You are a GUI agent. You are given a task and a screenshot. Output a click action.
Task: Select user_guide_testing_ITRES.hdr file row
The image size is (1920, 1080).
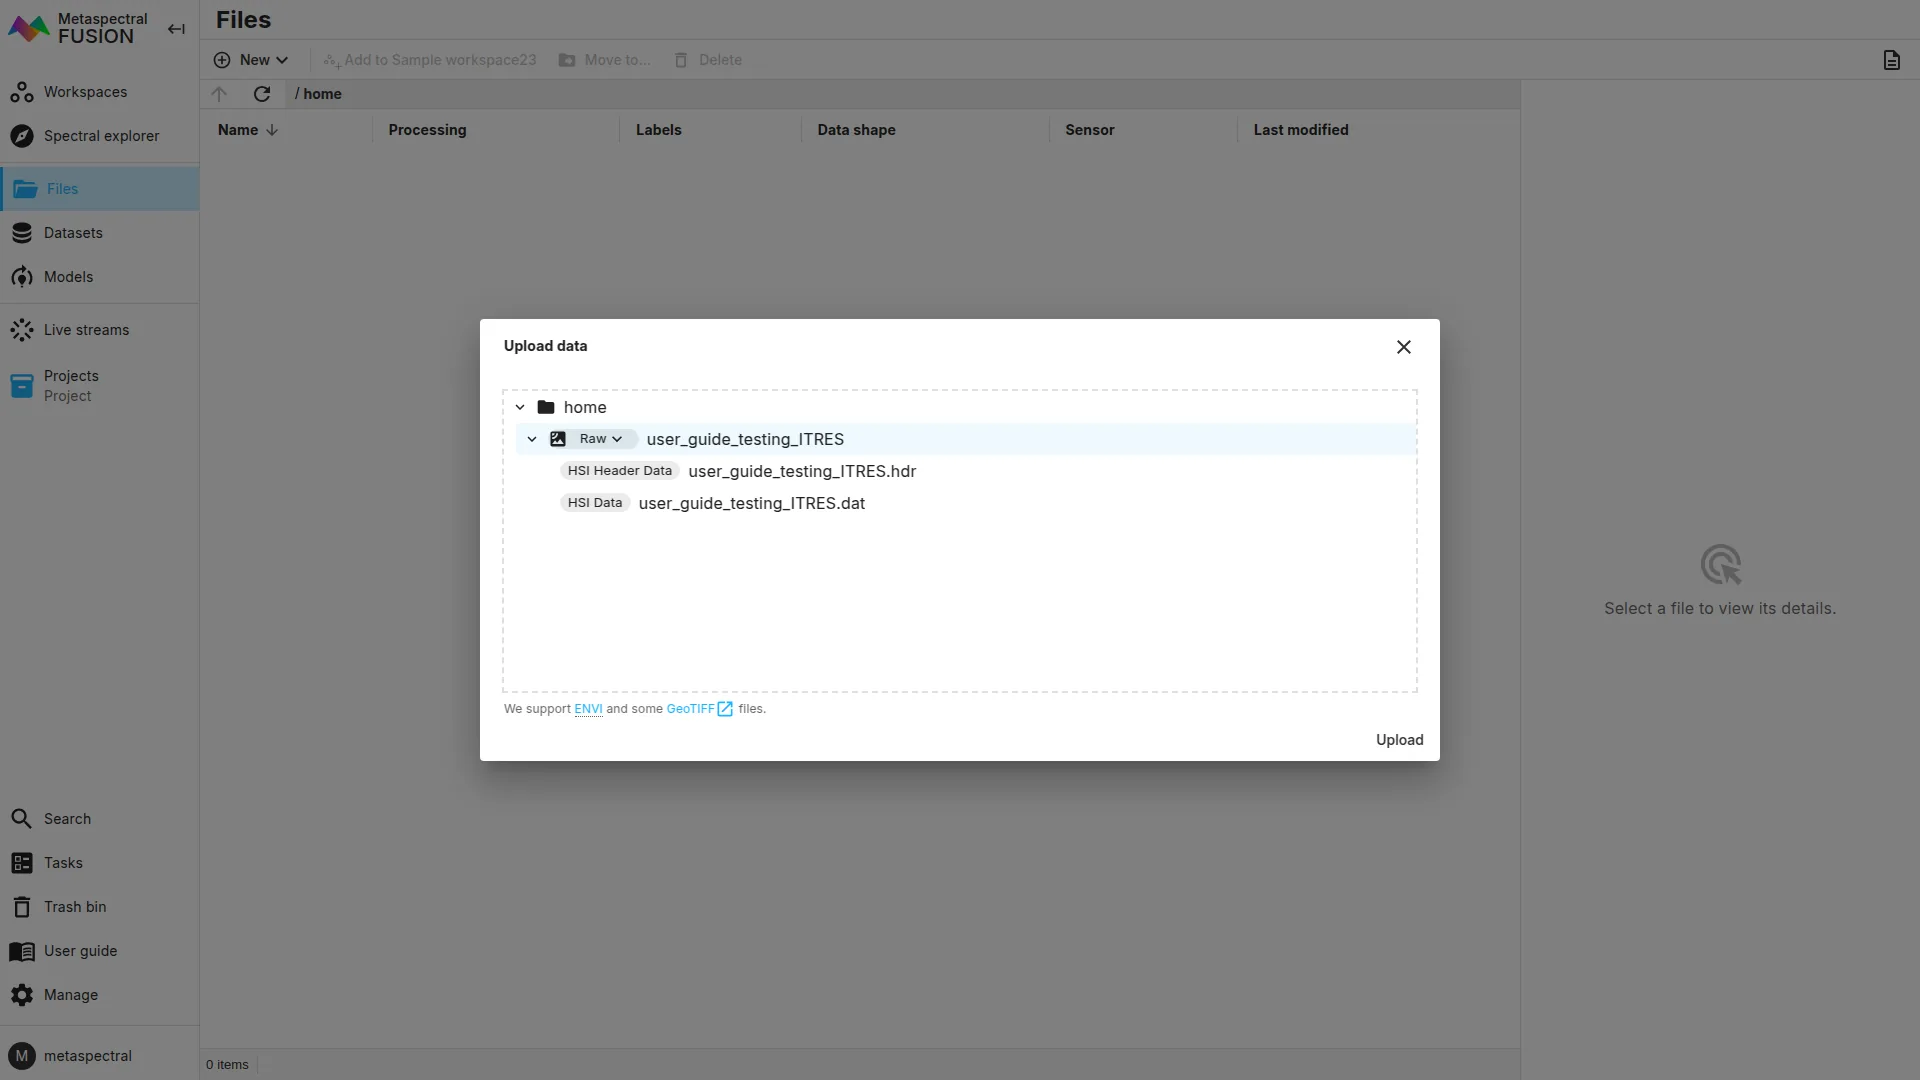(801, 471)
